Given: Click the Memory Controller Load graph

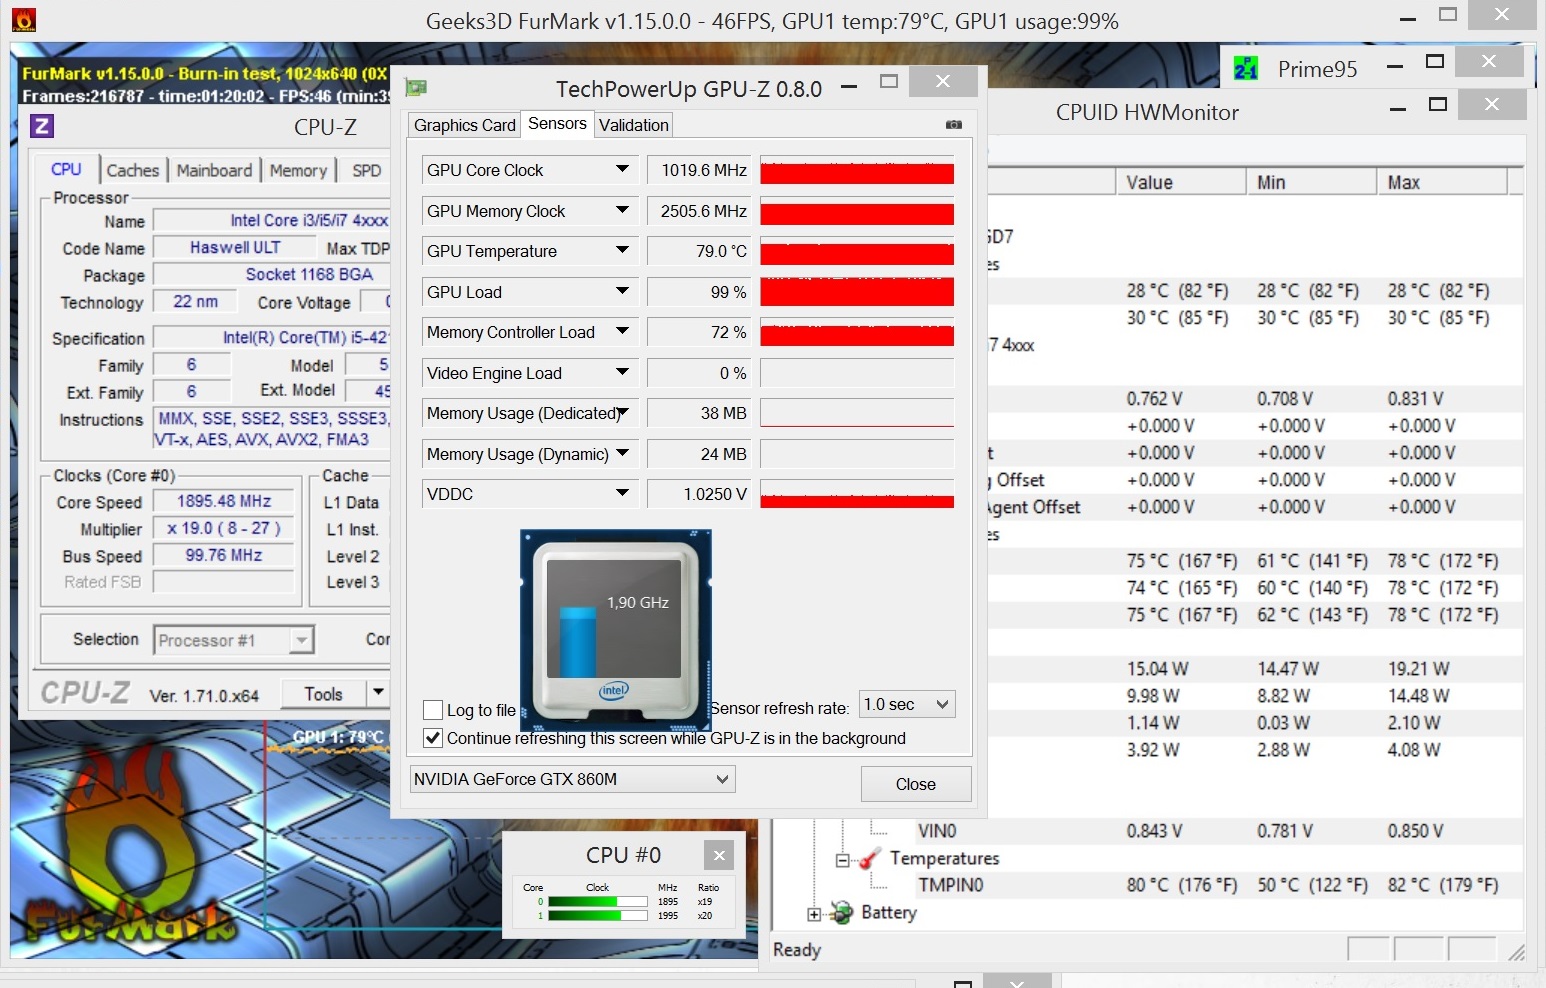Looking at the screenshot, I should coord(857,333).
